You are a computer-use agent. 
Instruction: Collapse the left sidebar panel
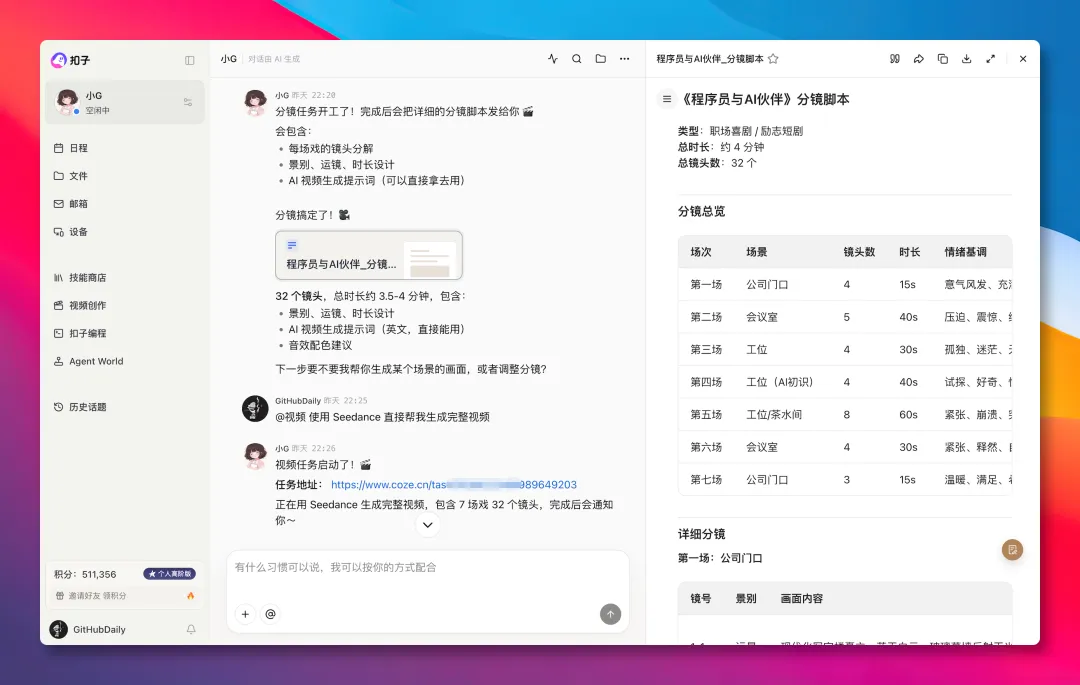(x=189, y=59)
